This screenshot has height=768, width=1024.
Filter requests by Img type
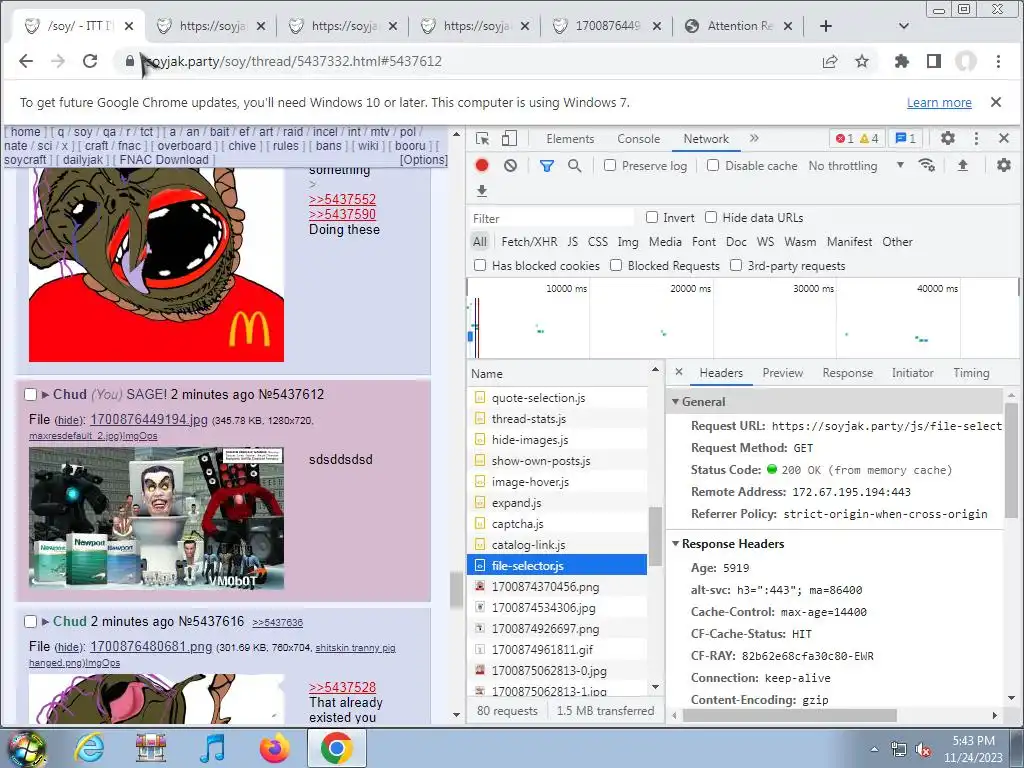point(628,242)
